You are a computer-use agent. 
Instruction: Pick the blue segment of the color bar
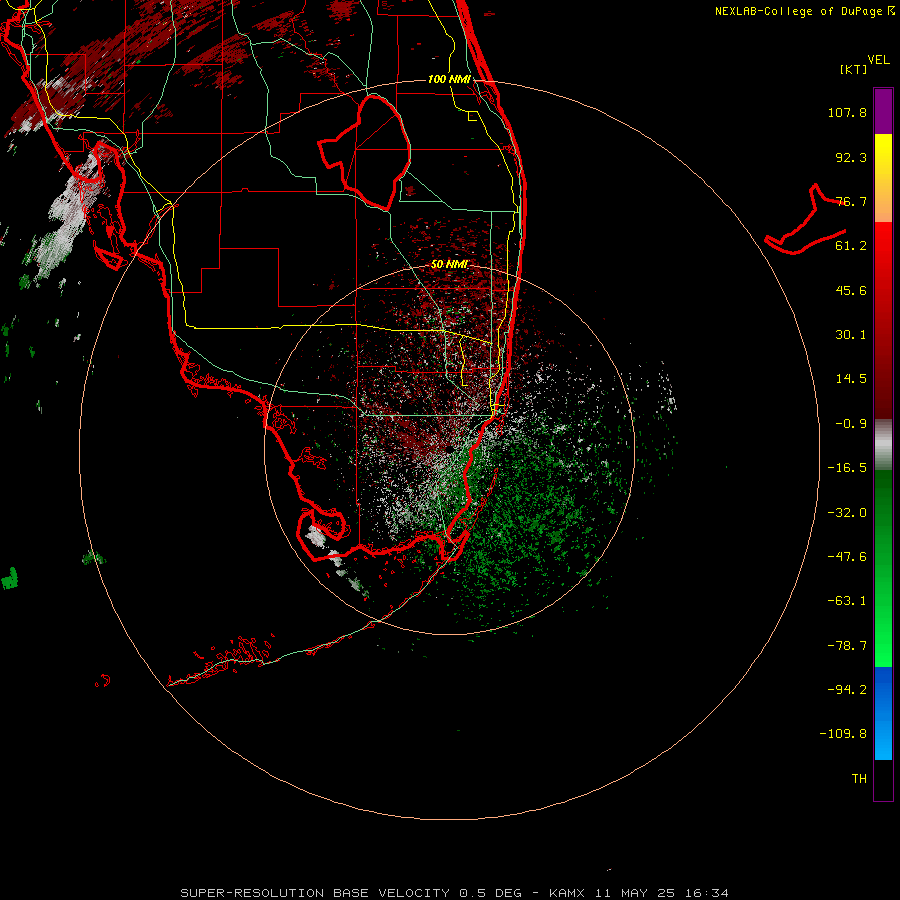point(883,713)
